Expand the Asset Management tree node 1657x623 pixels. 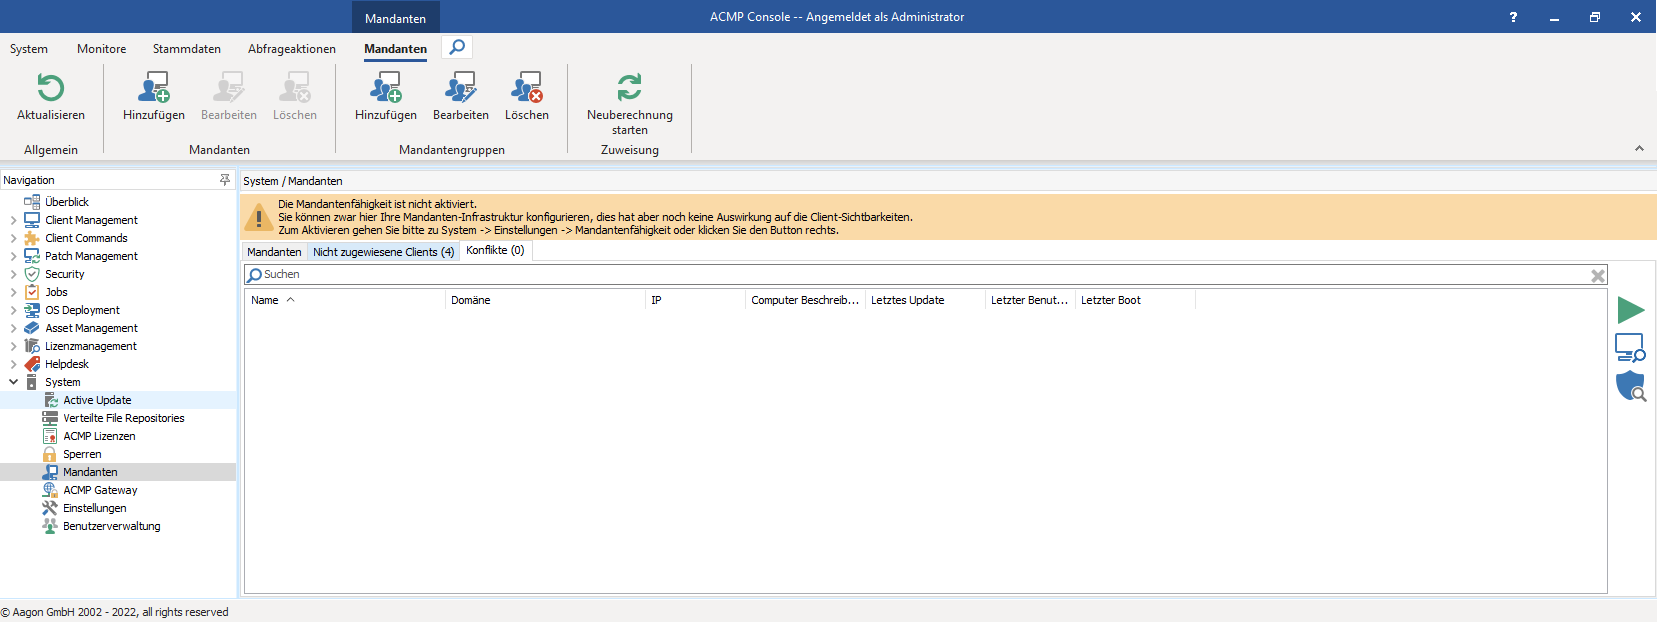click(13, 328)
